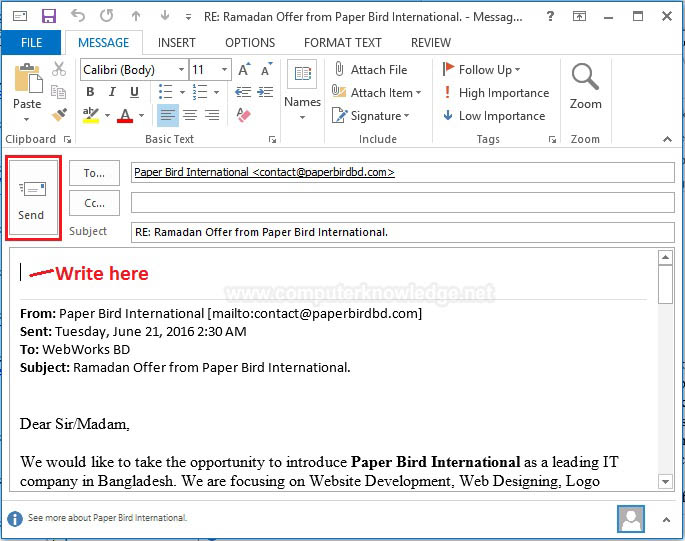685x541 pixels.
Task: Toggle Bold formatting
Action: [x=90, y=92]
